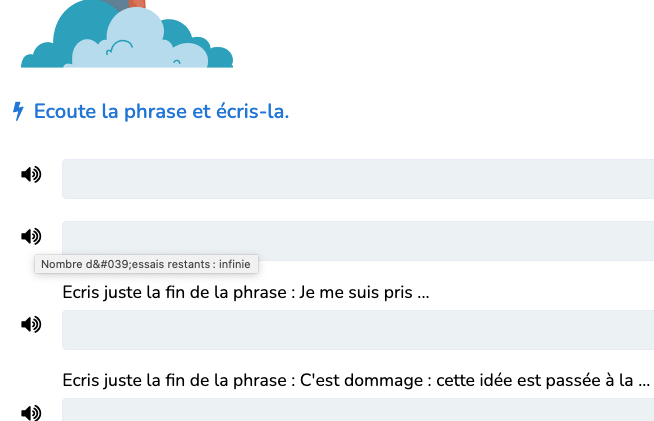Click the grey-blue shape above the clouds

(x=117, y=4)
